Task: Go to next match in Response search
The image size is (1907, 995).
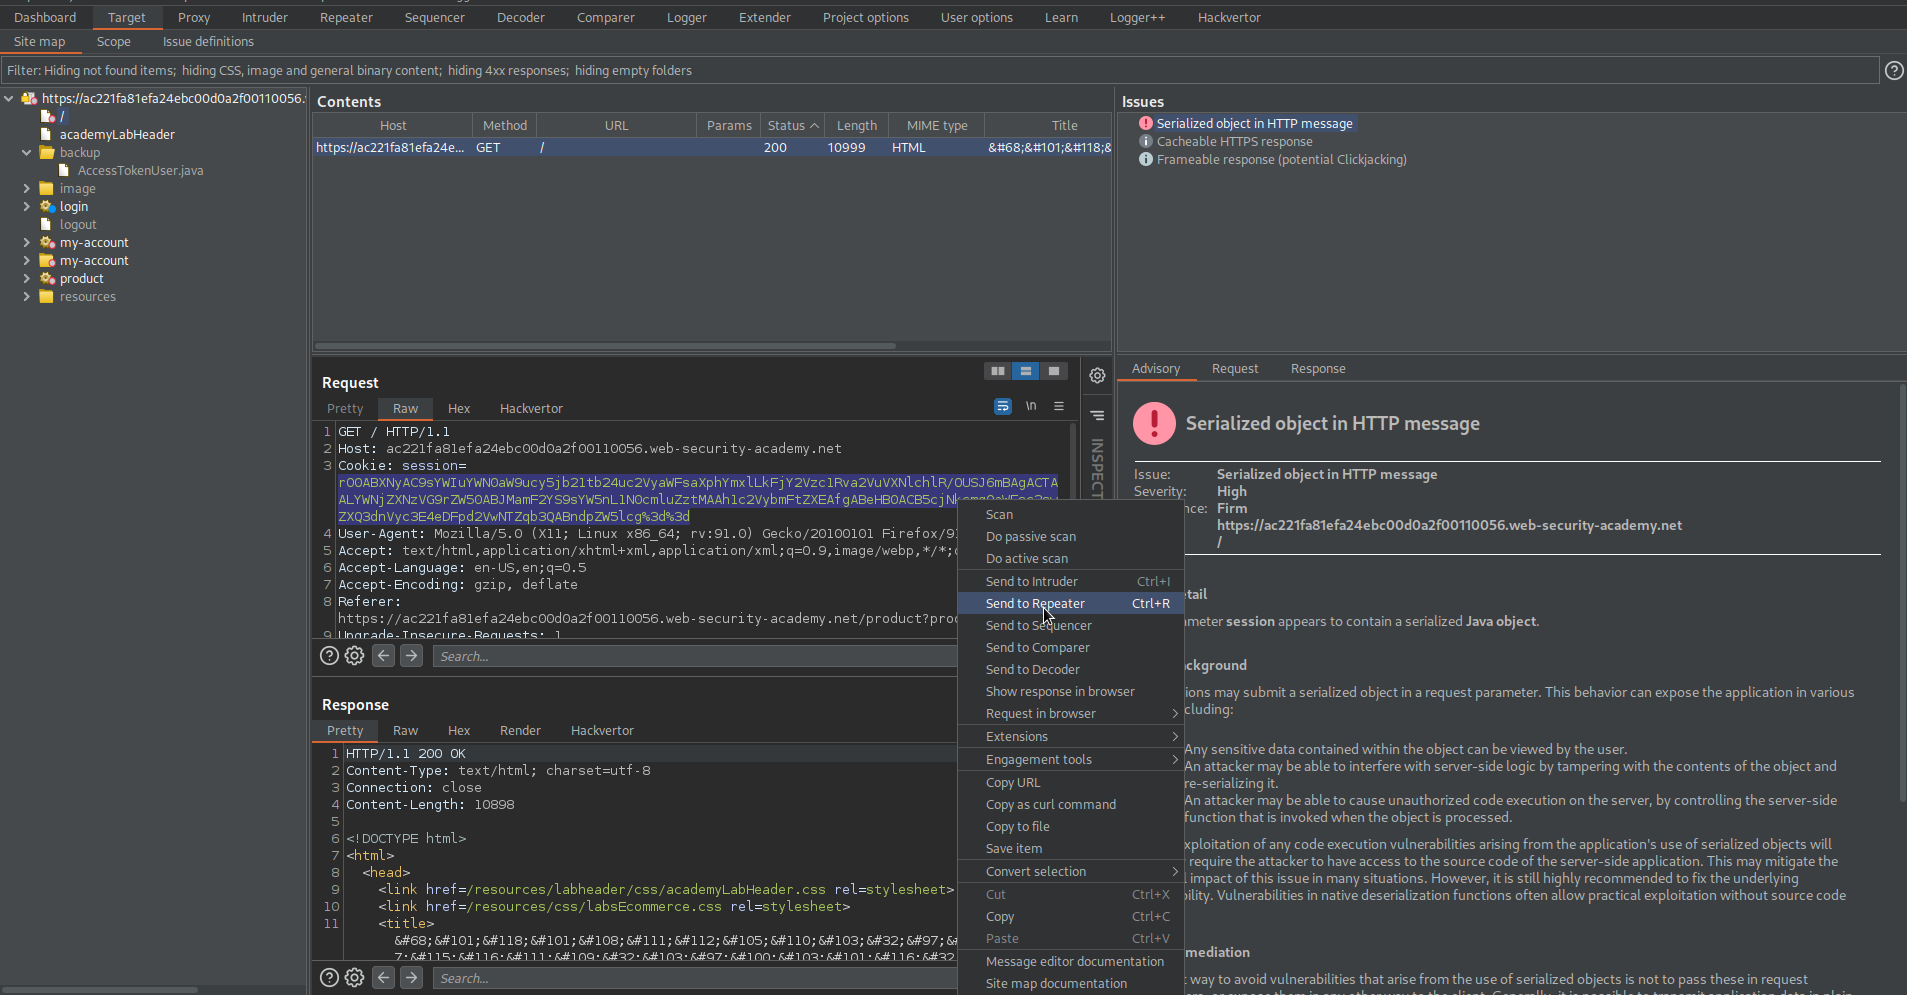Action: (x=411, y=978)
